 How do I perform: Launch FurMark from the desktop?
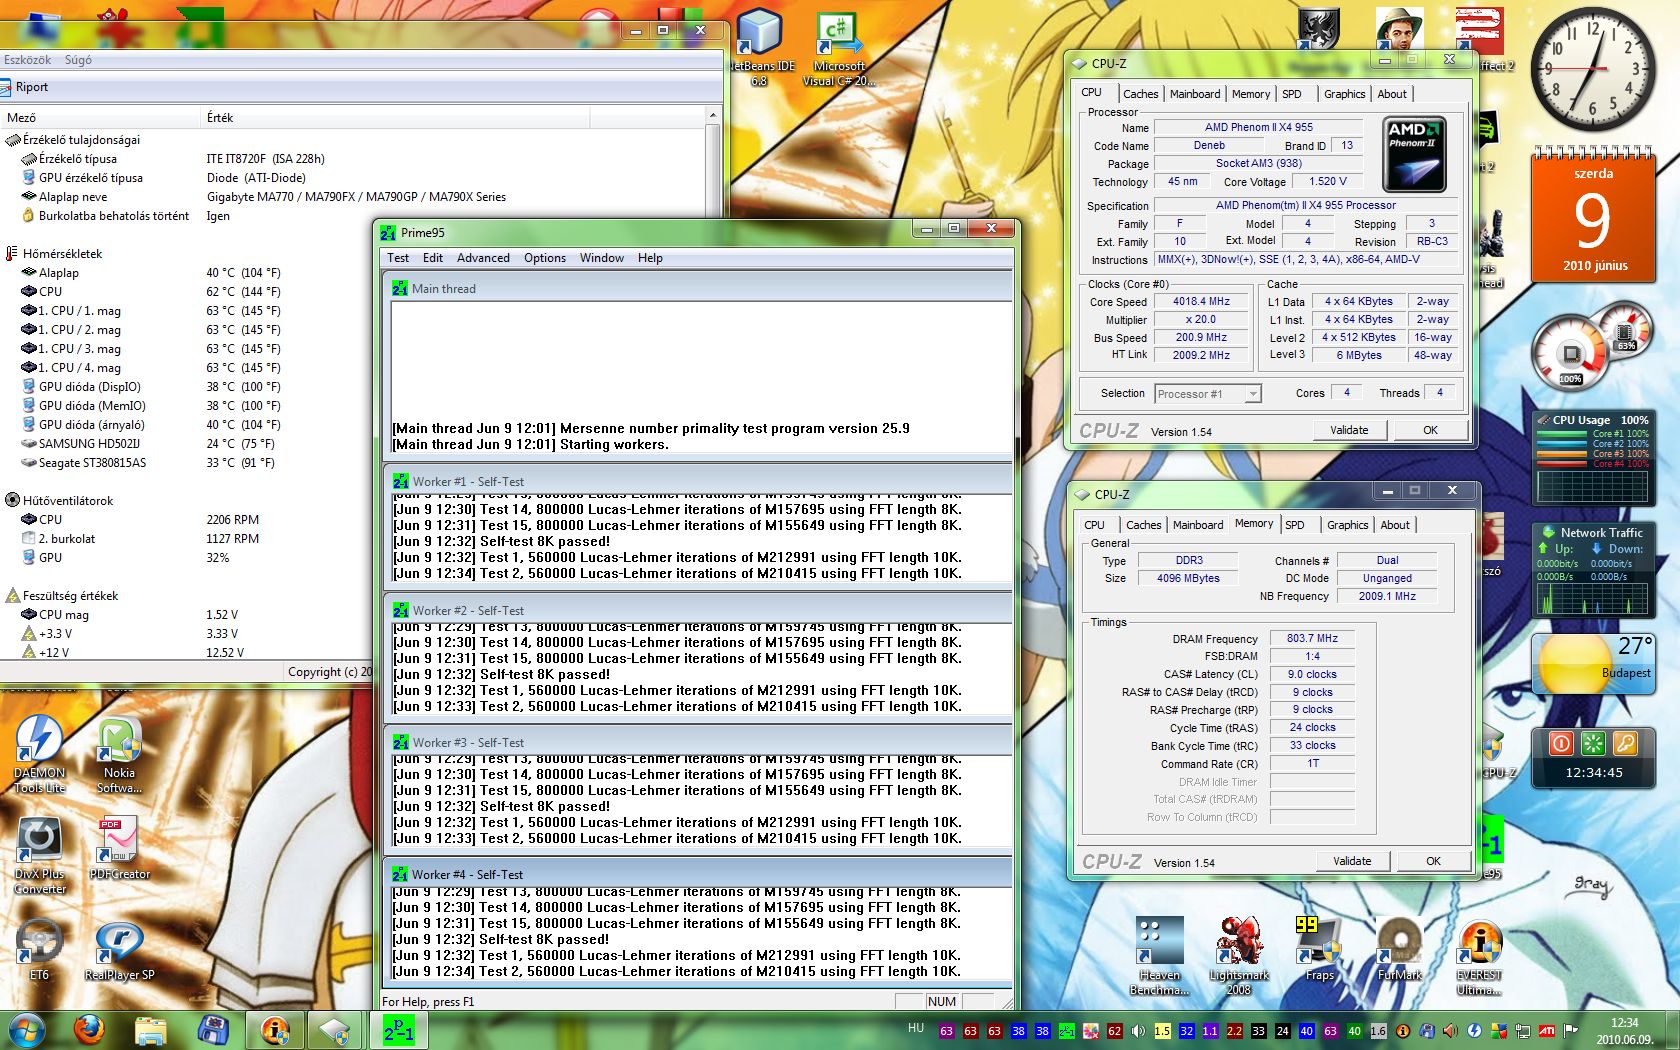click(x=1399, y=948)
